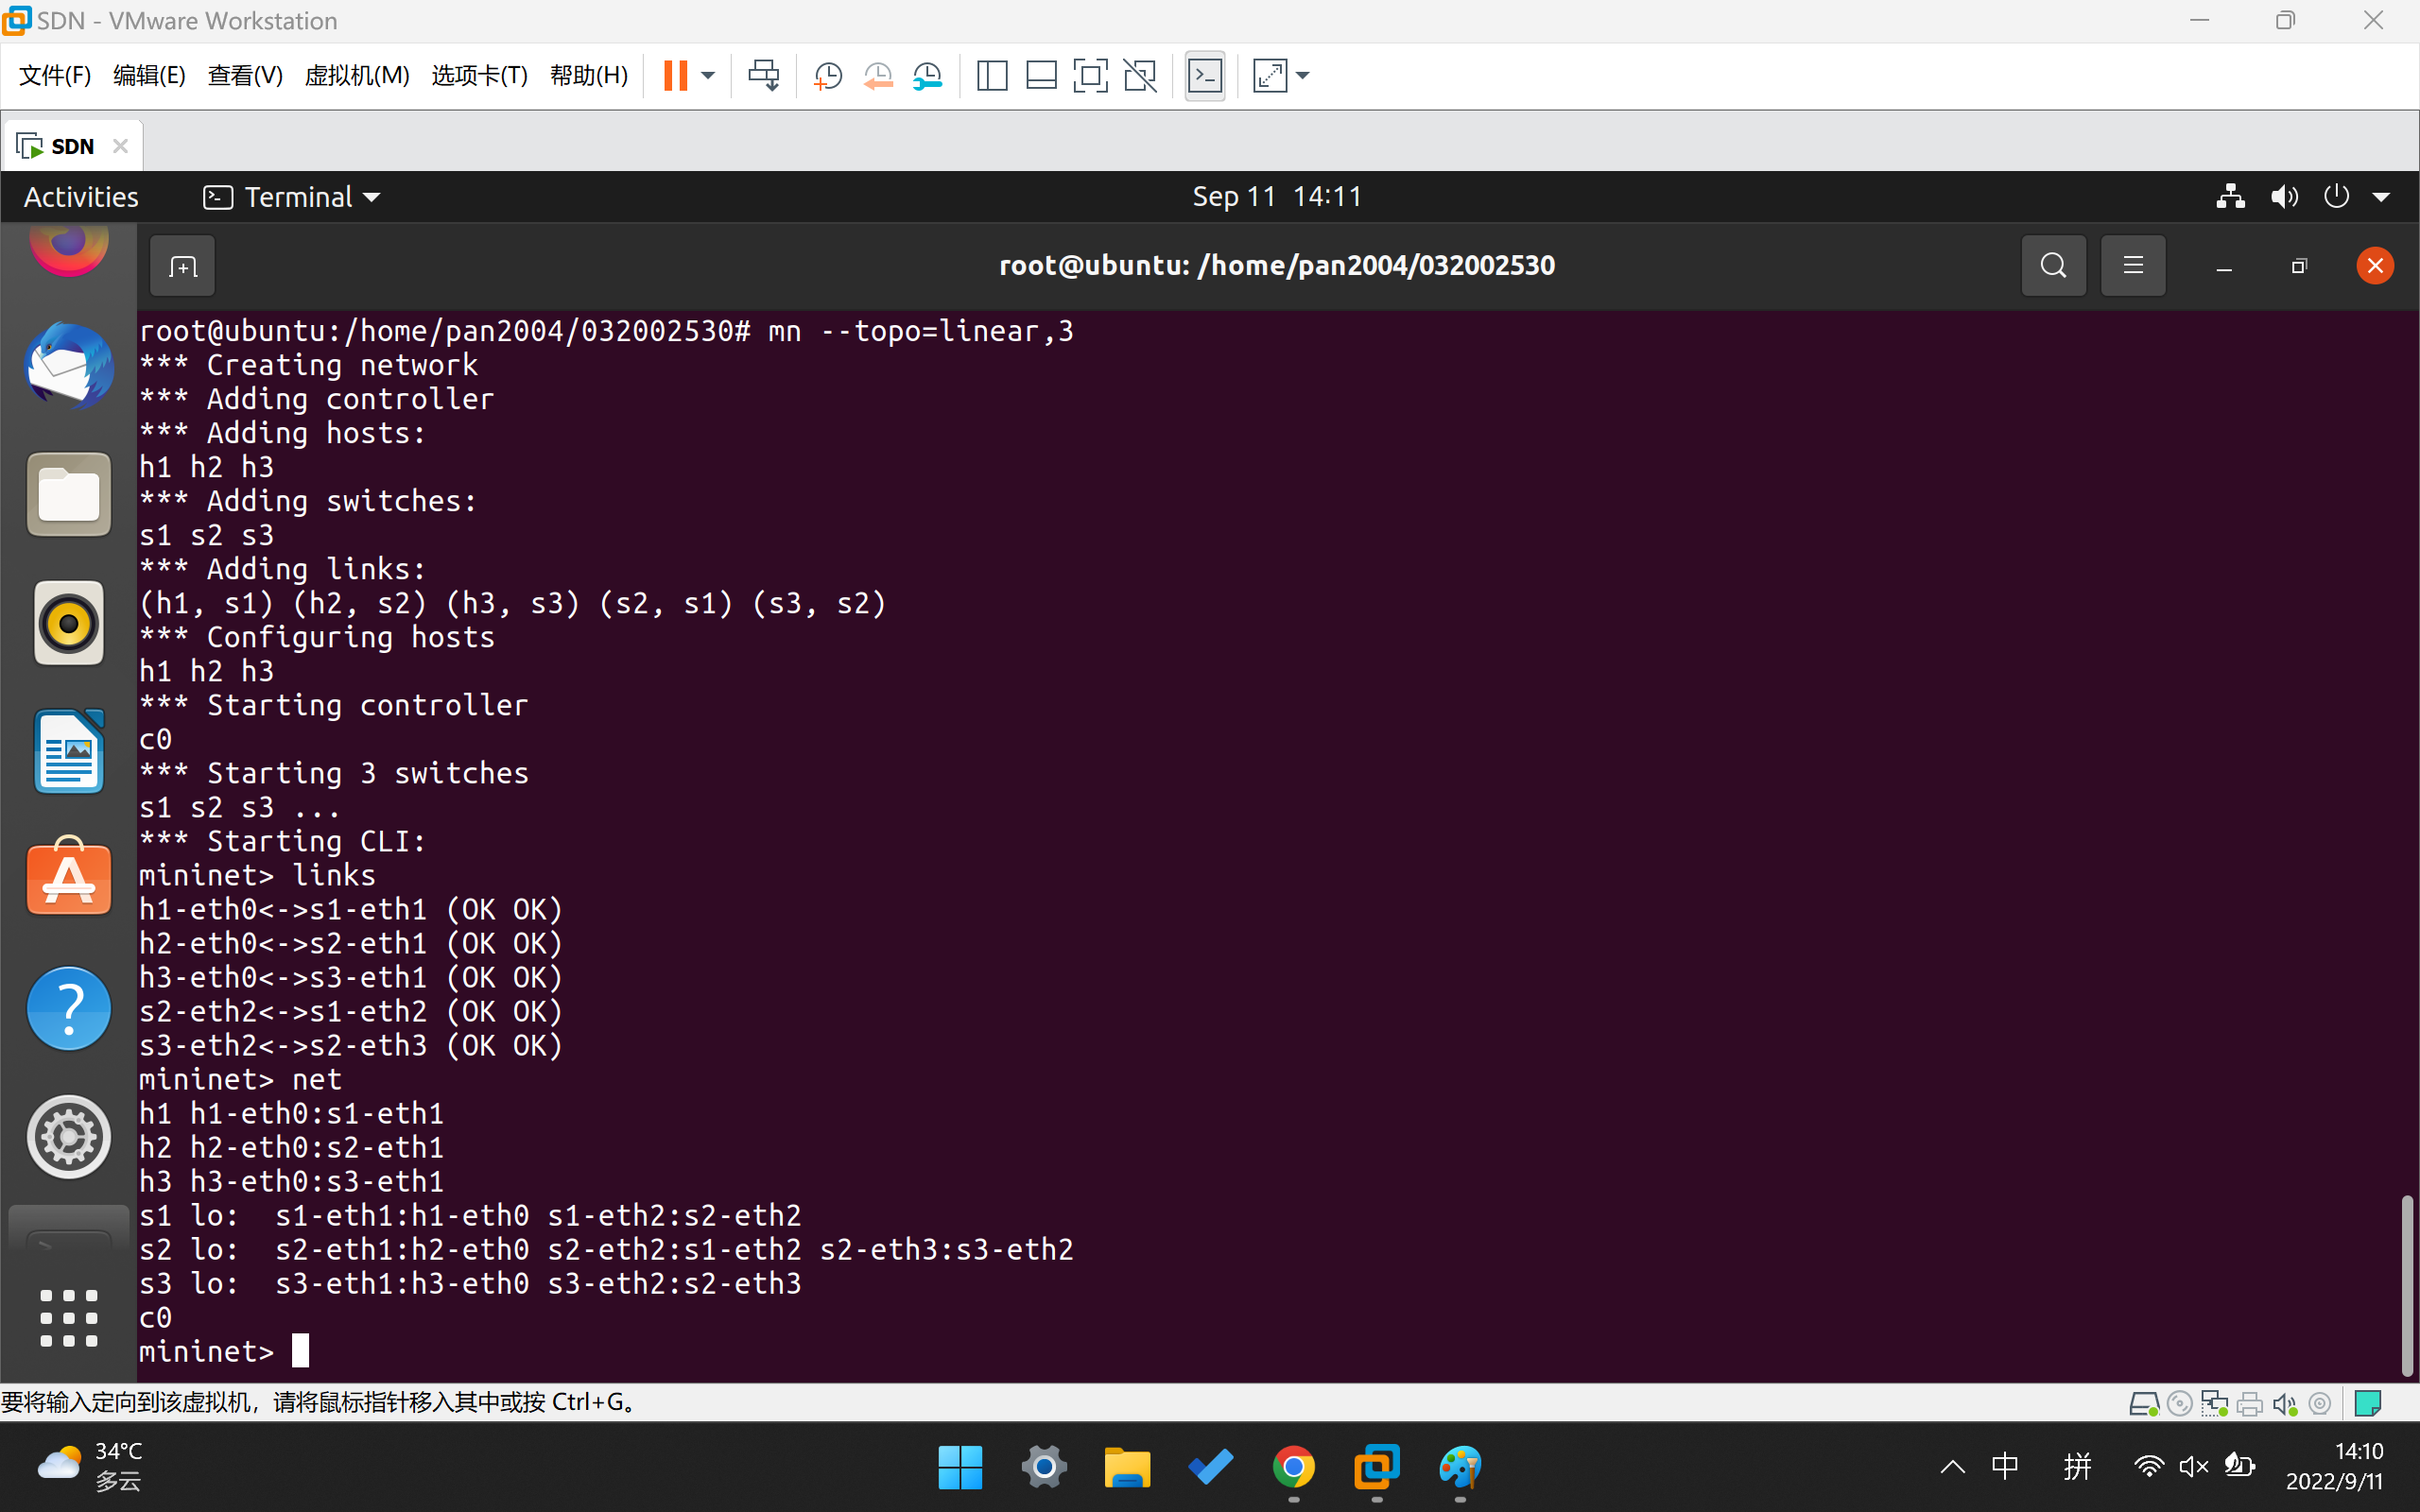This screenshot has width=2420, height=1512.
Task: Open File Explorer from the Windows taskbar
Action: coord(1127,1467)
